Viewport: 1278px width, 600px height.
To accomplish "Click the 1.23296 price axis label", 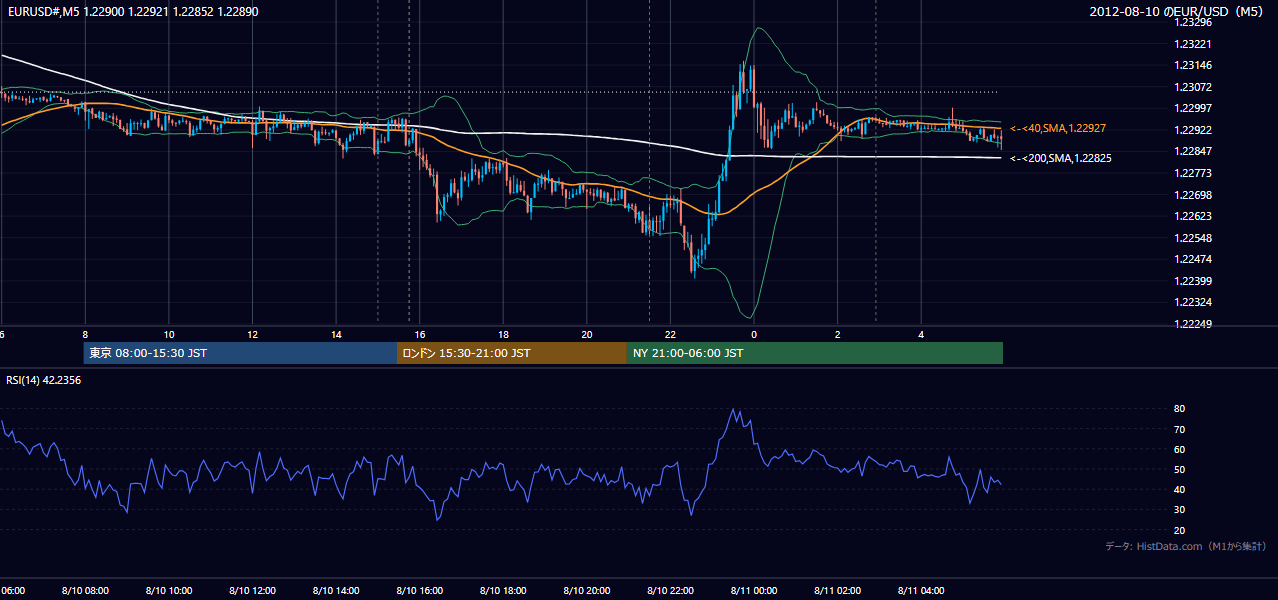I will pos(1192,22).
